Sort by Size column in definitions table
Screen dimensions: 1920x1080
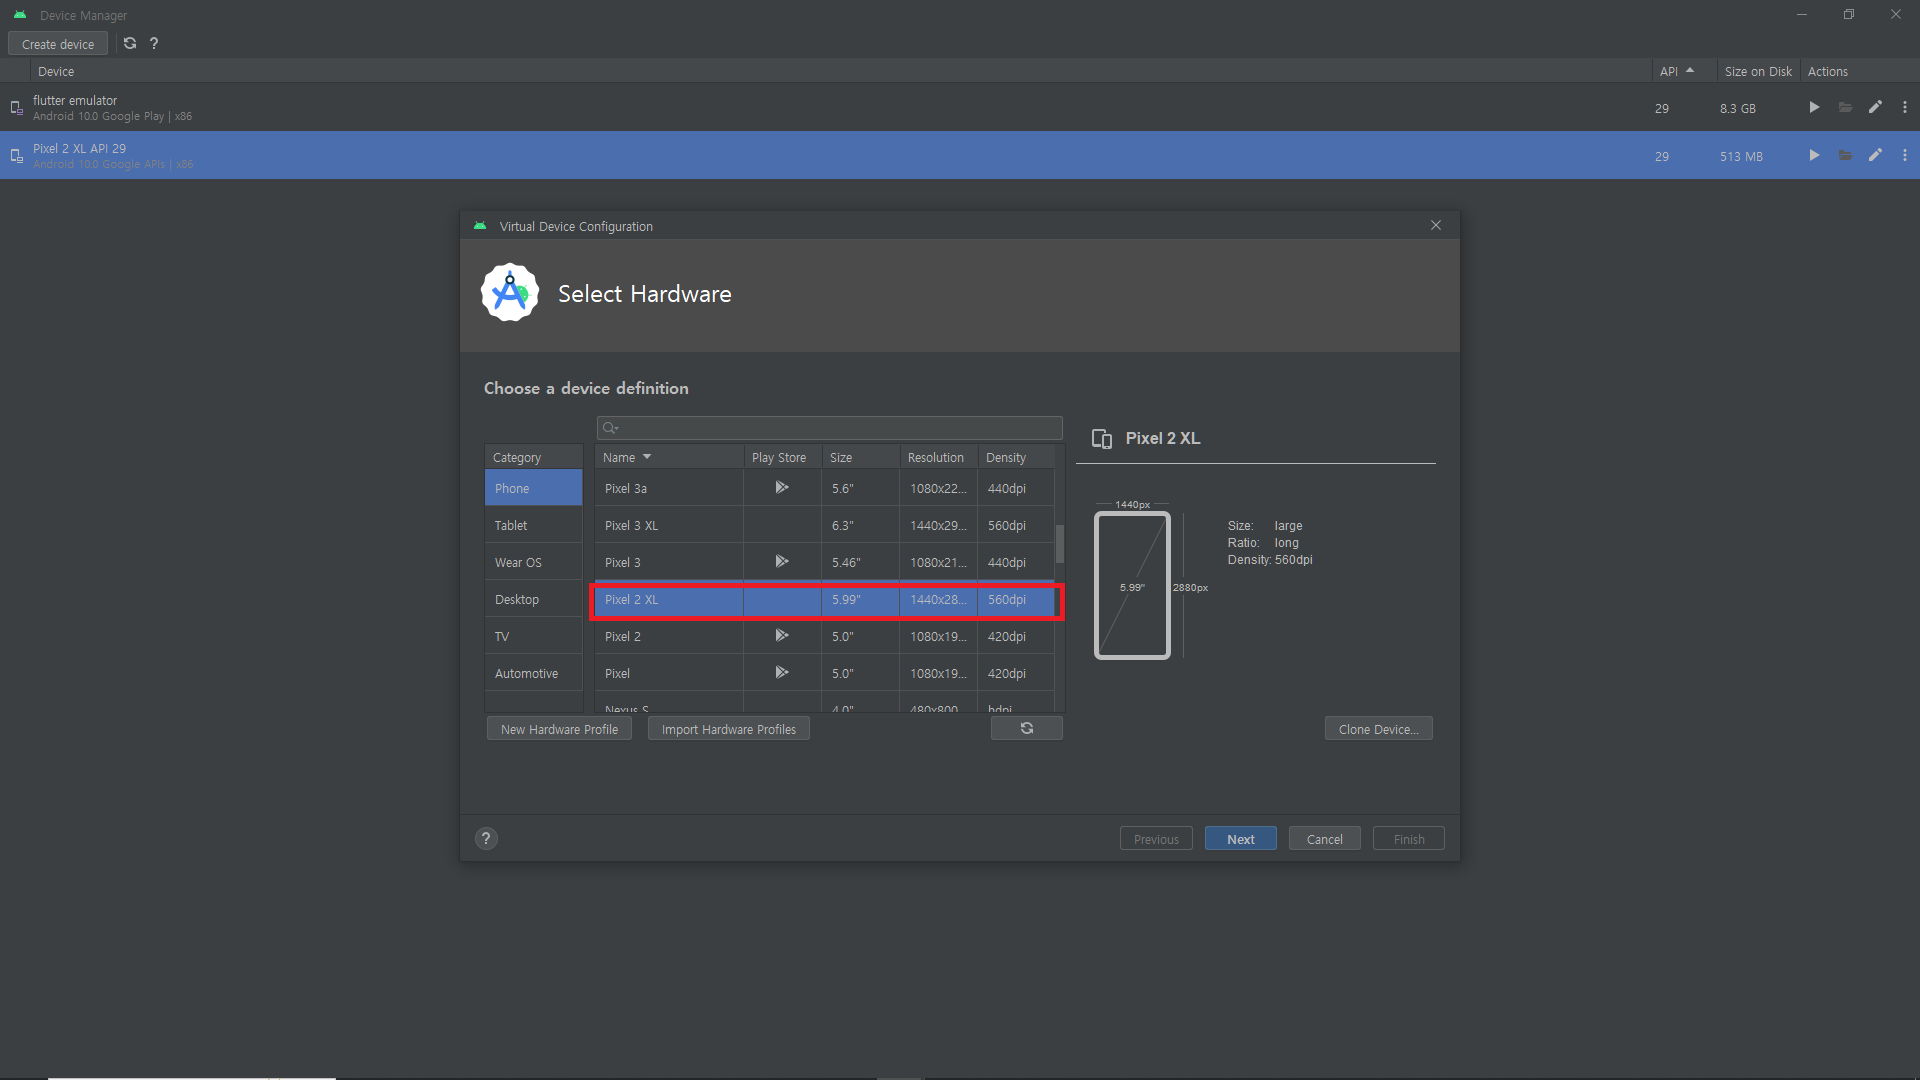point(860,457)
